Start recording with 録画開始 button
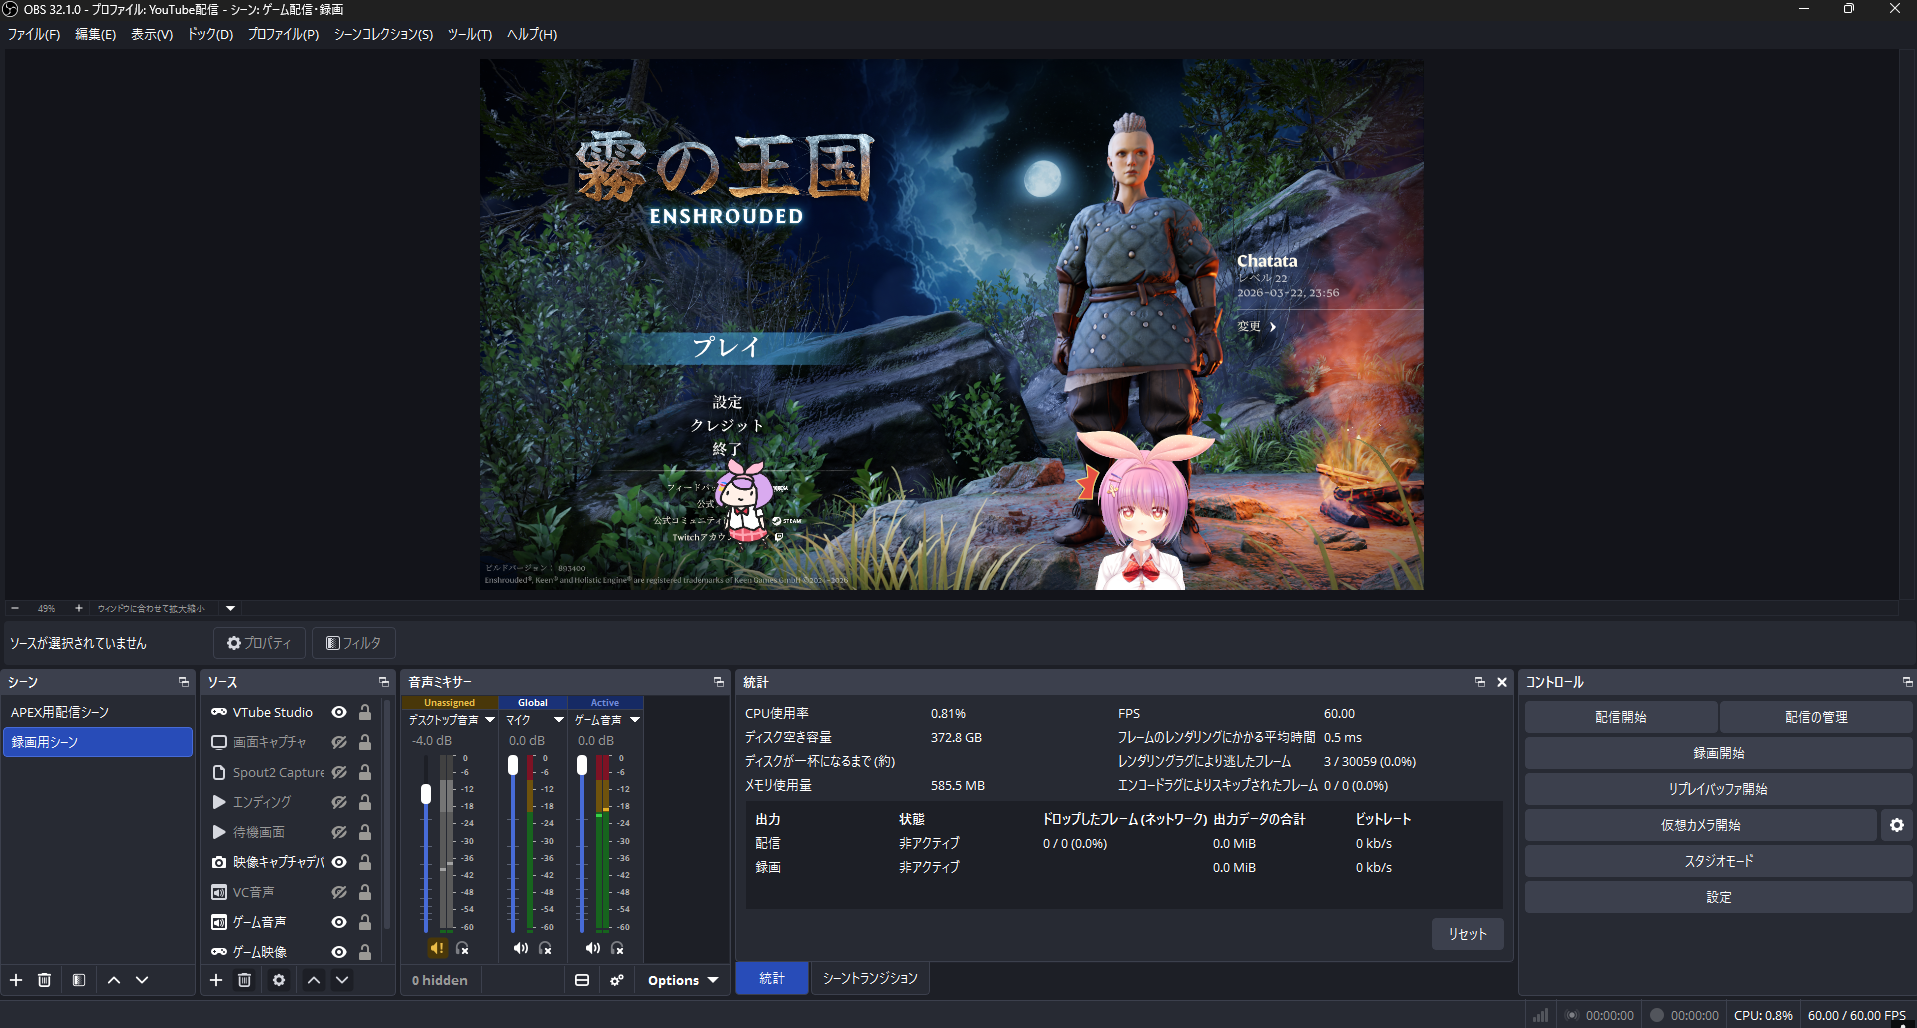Image resolution: width=1917 pixels, height=1028 pixels. (1717, 752)
